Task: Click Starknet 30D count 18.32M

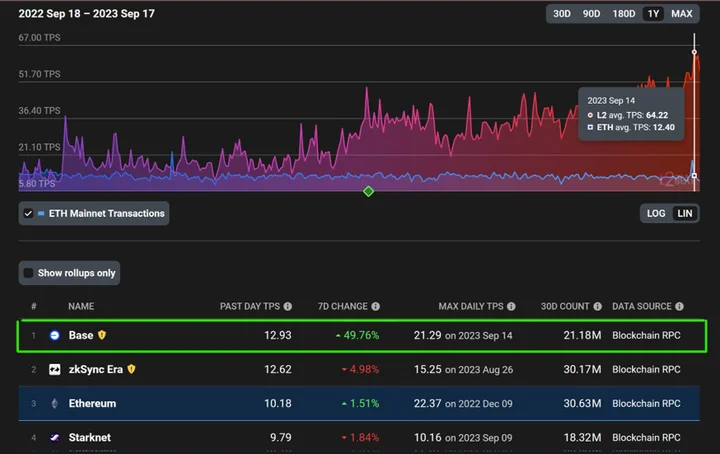Action: pos(582,437)
